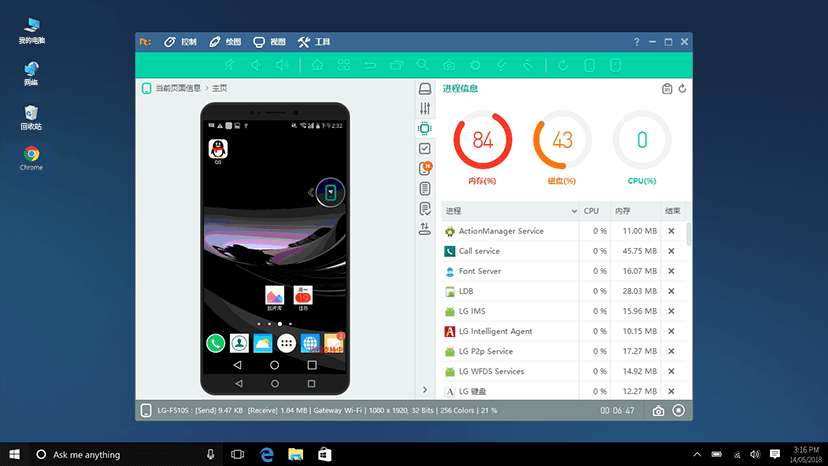The image size is (828, 466).
Task: Click the process list scrollbar
Action: 689,234
